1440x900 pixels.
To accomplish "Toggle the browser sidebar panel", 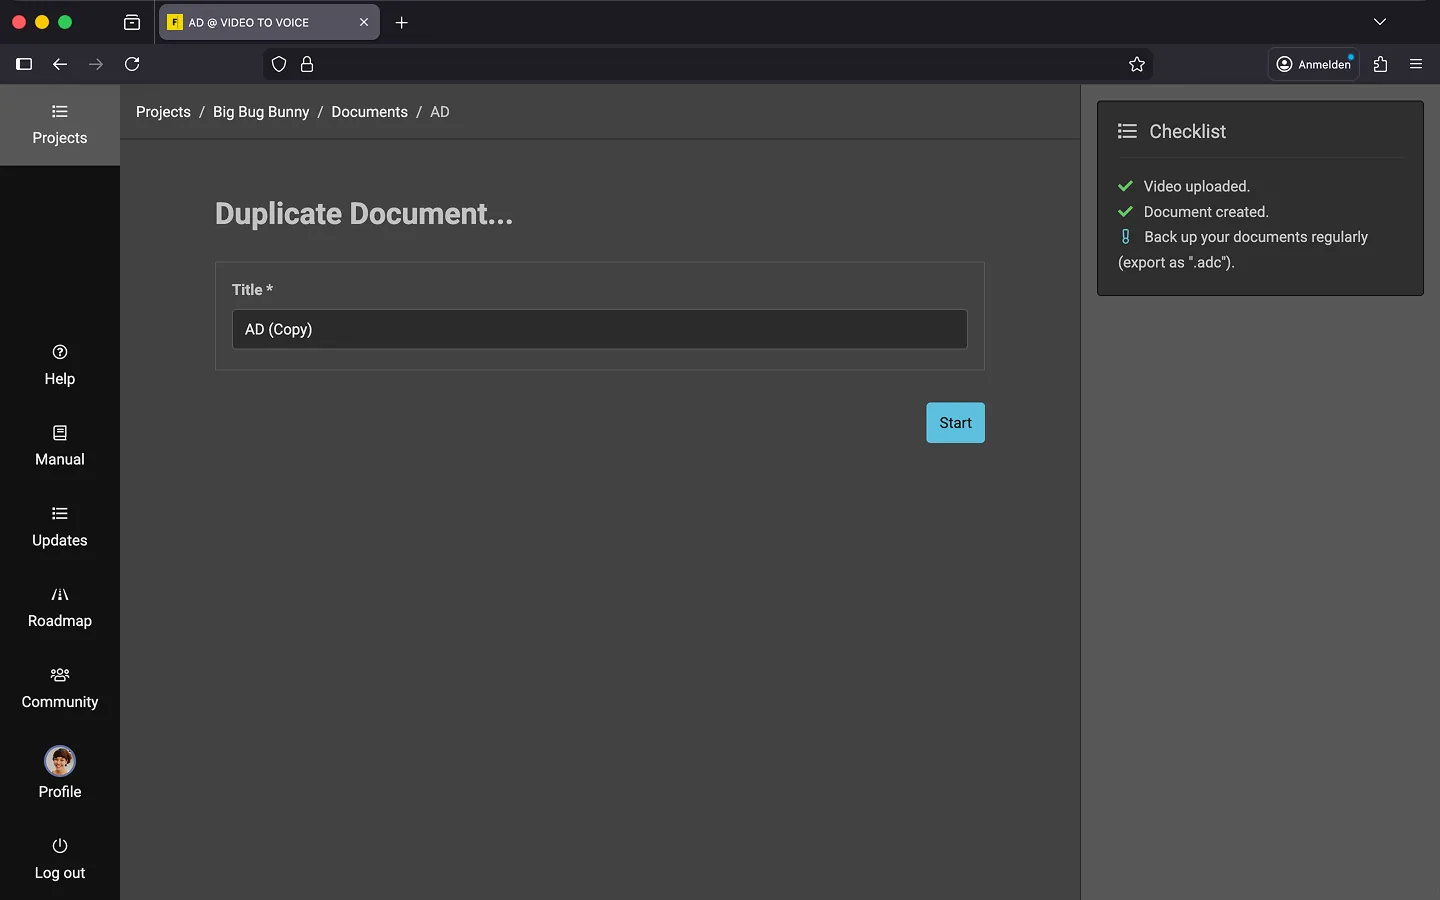I will coord(24,64).
